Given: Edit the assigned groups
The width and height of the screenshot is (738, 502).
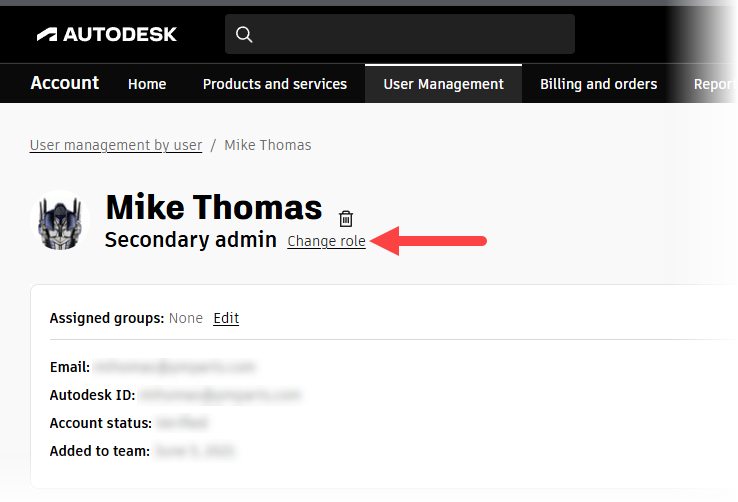Looking at the screenshot, I should [x=226, y=318].
